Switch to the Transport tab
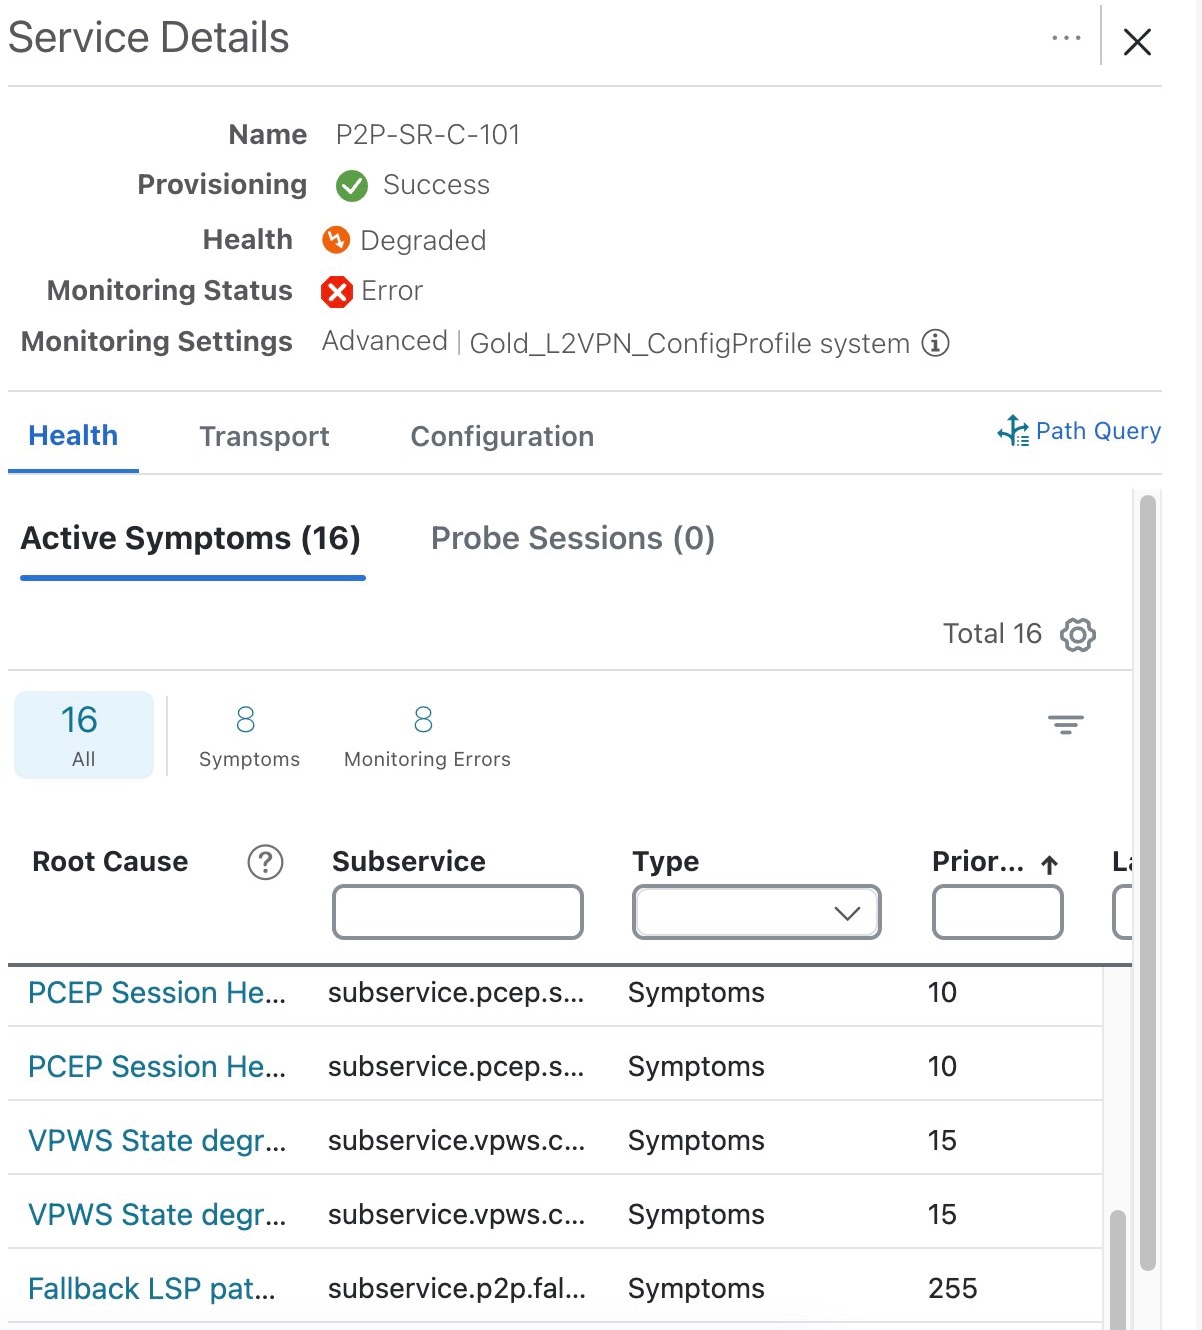This screenshot has height=1330, width=1202. coord(264,436)
